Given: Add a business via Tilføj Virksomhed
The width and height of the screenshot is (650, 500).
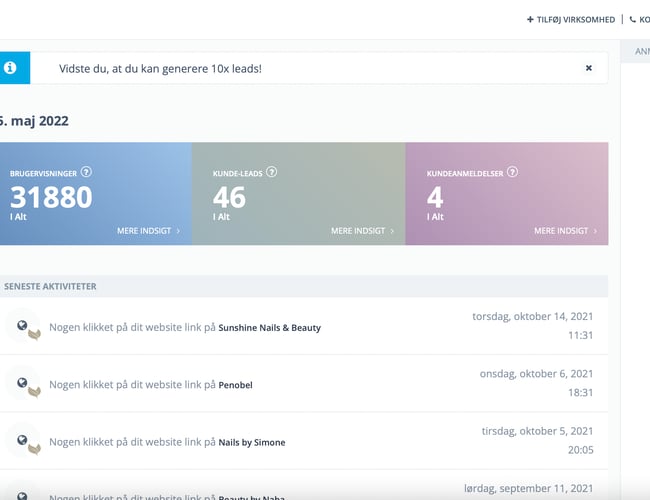Looking at the screenshot, I should click(x=571, y=19).
